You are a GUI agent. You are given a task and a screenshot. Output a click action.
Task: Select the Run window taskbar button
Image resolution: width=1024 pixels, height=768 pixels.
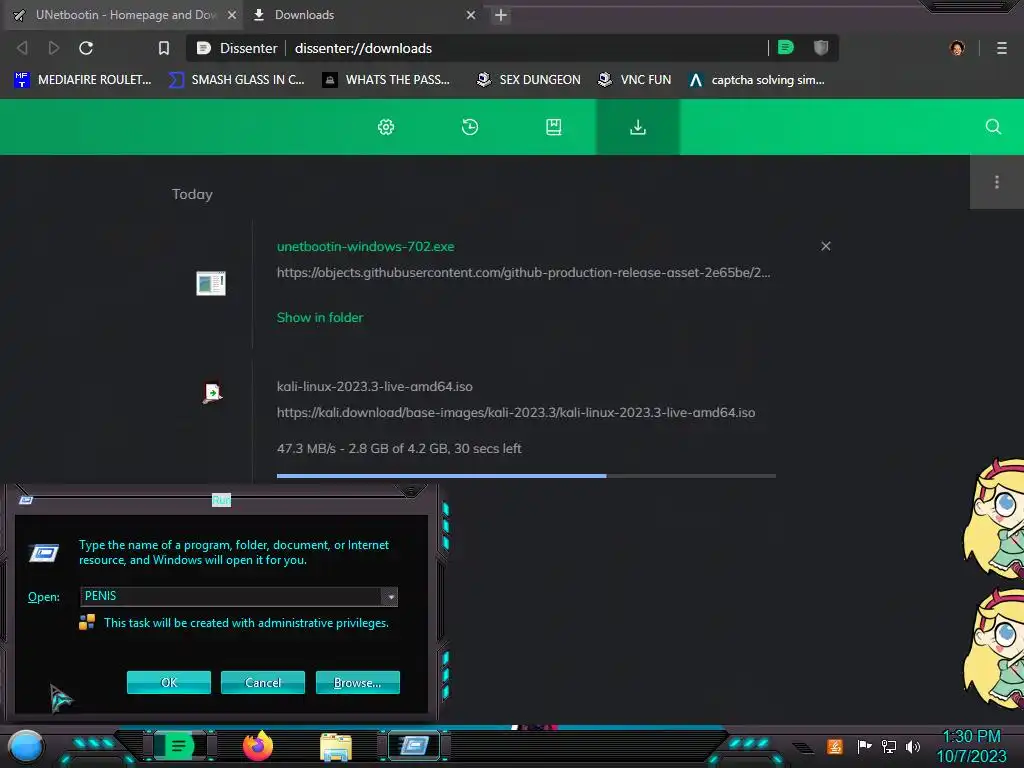click(414, 746)
